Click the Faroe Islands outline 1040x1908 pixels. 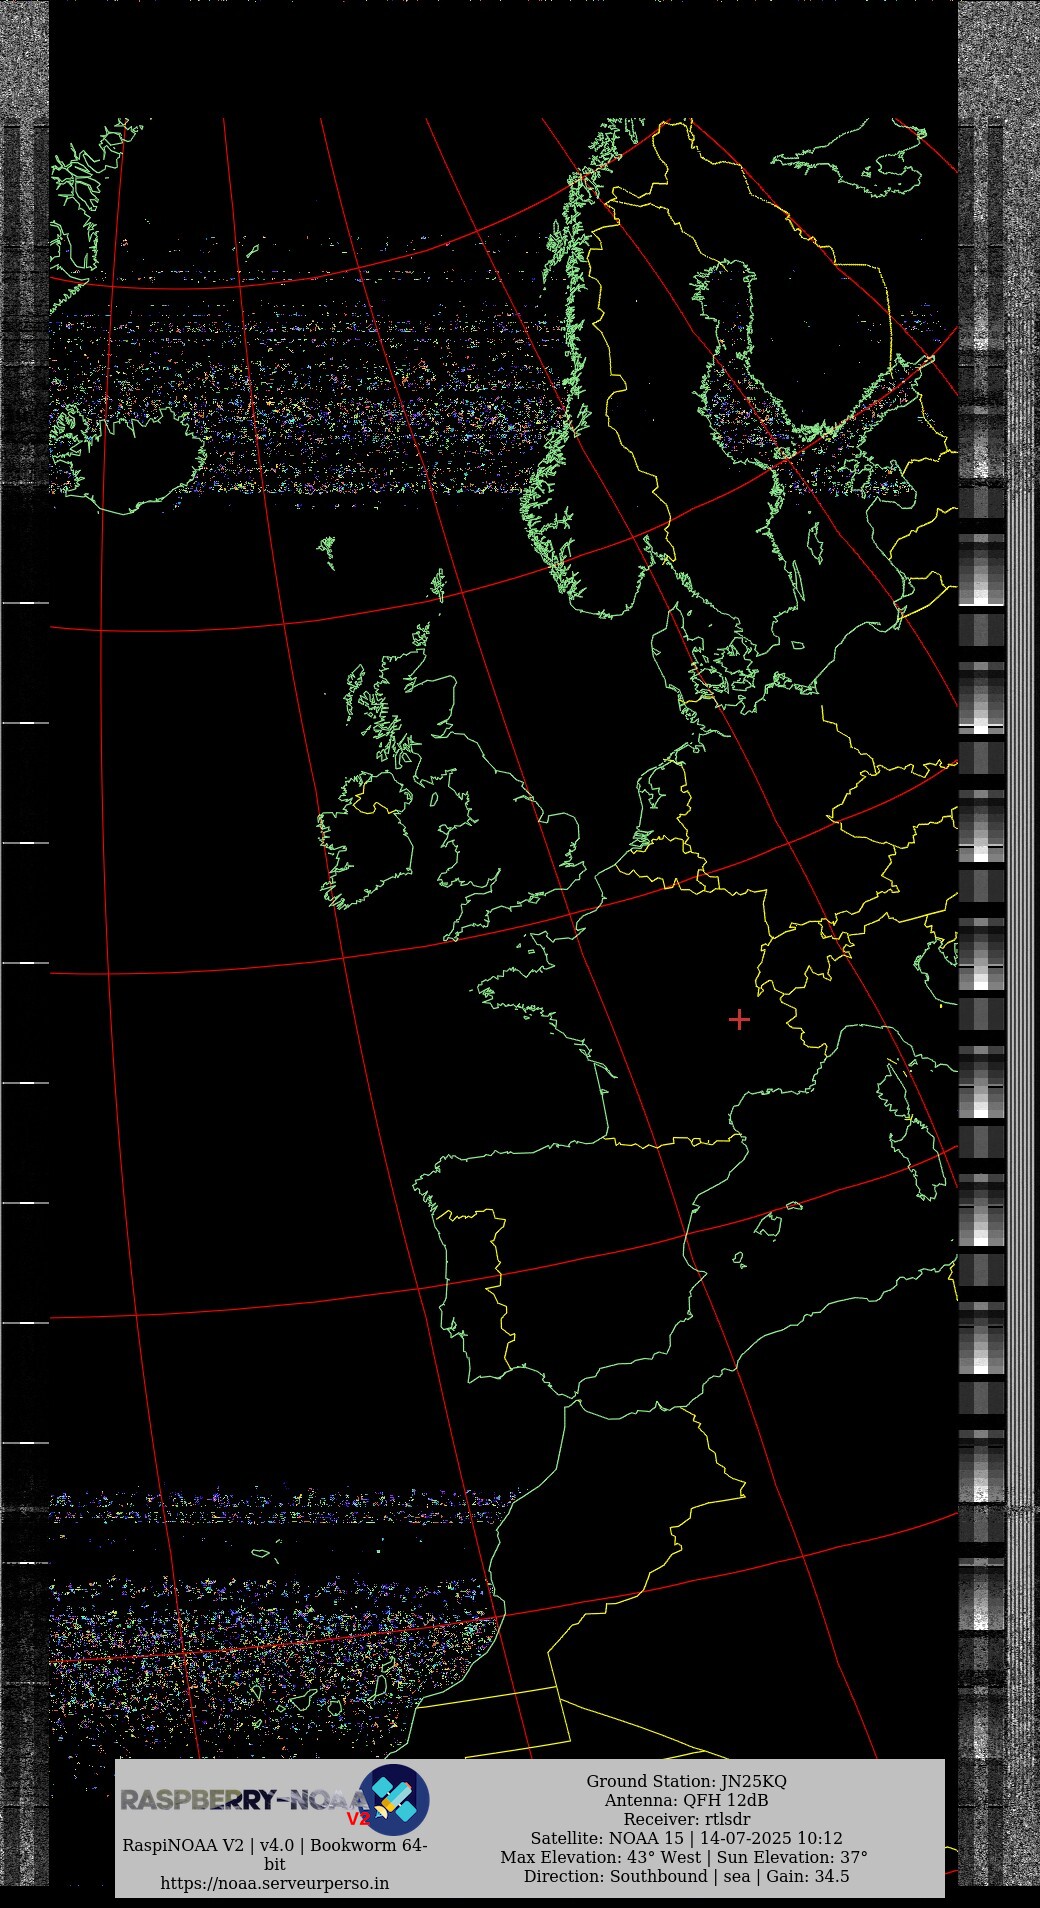click(327, 550)
